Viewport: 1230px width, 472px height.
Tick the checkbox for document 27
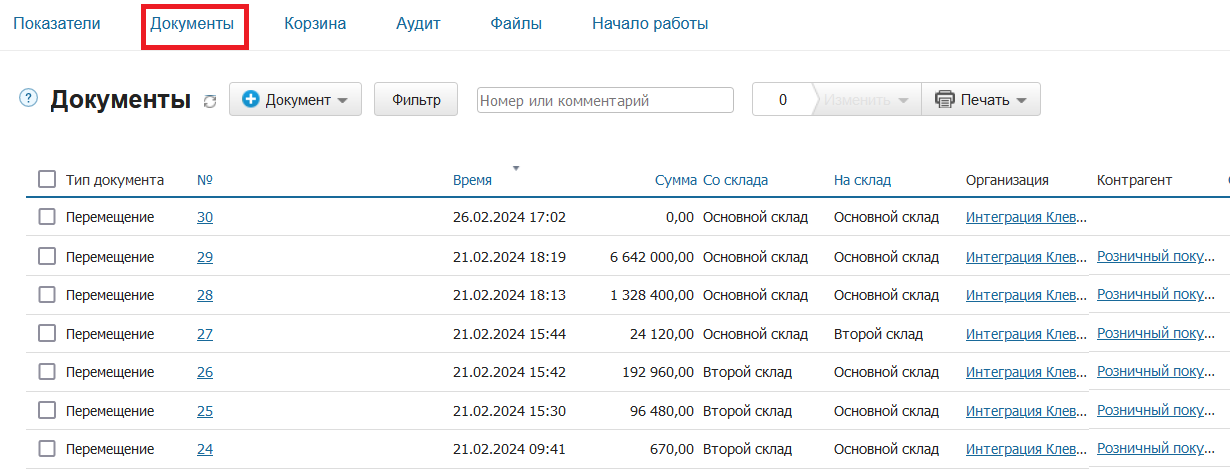coord(47,334)
